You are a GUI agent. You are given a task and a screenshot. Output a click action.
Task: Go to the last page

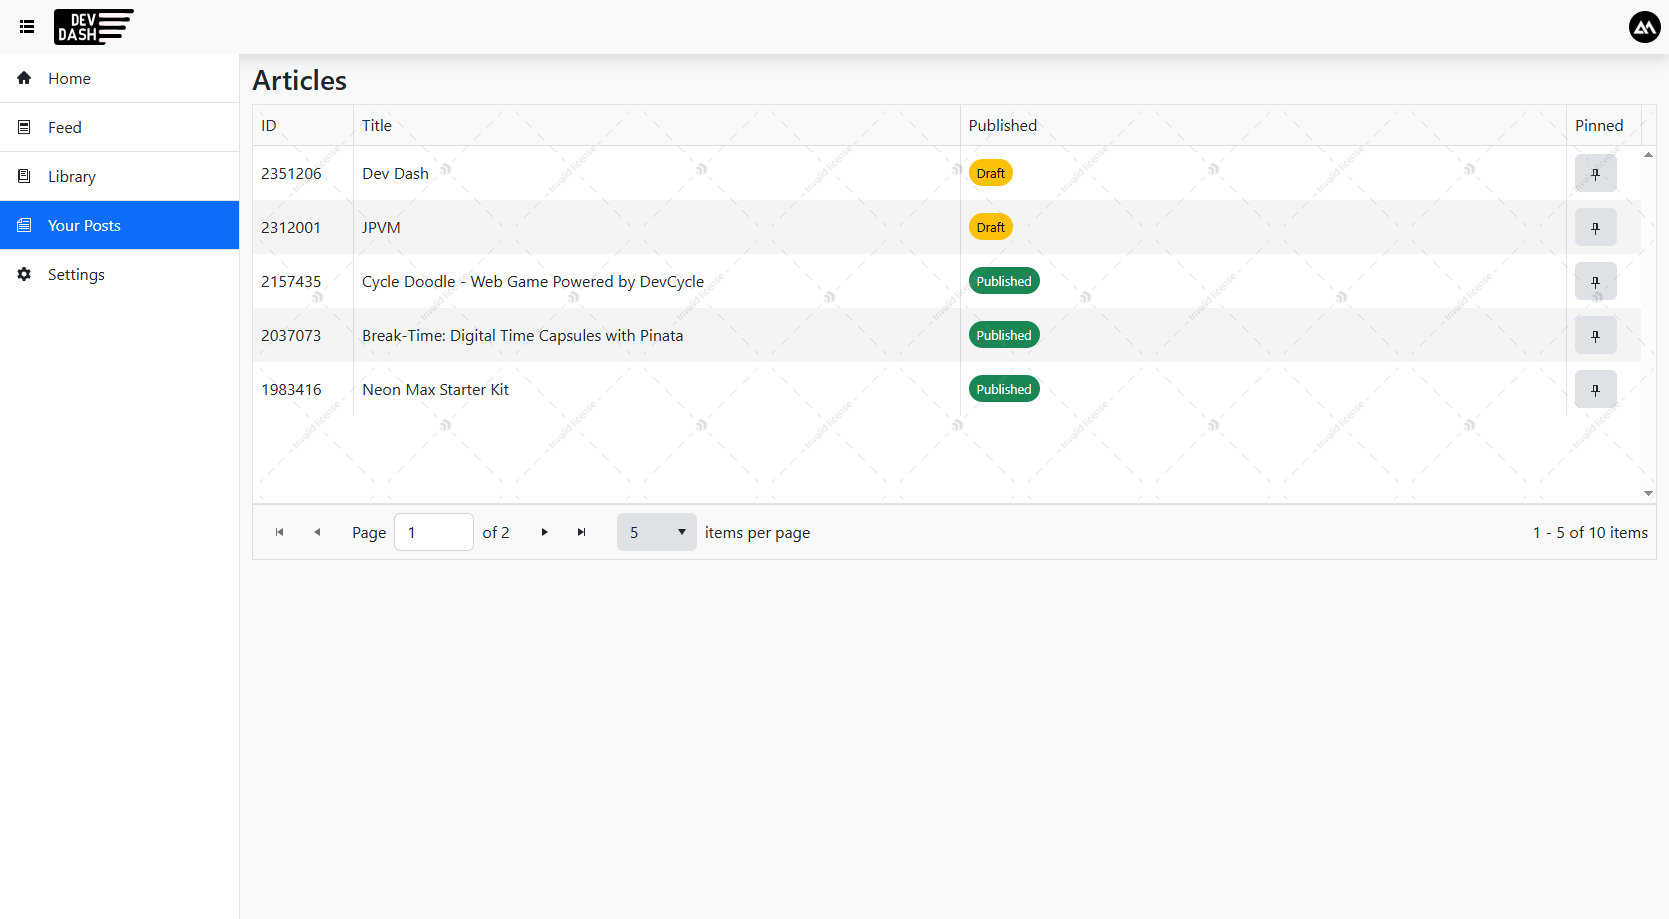(582, 532)
